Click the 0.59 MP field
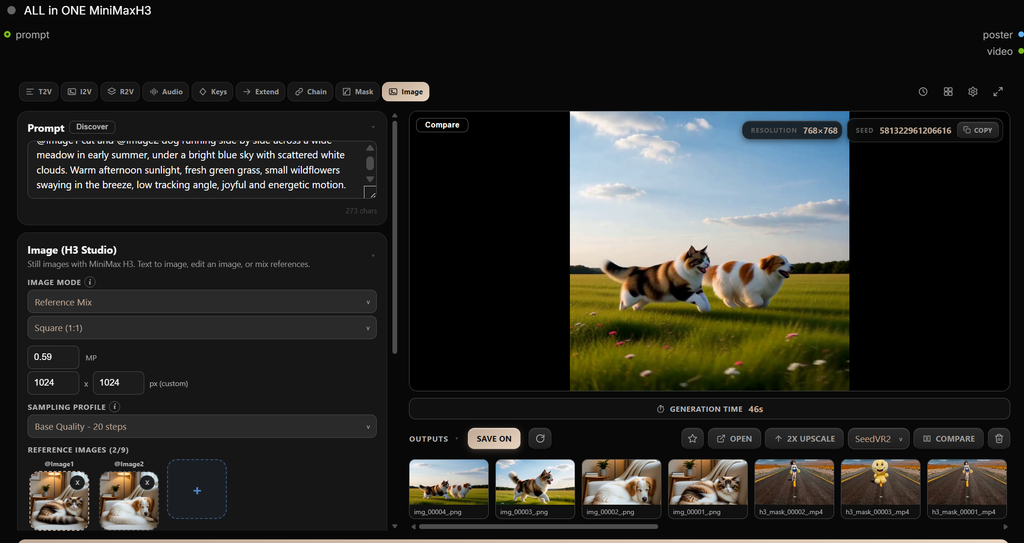Image resolution: width=1024 pixels, height=543 pixels. 53,357
